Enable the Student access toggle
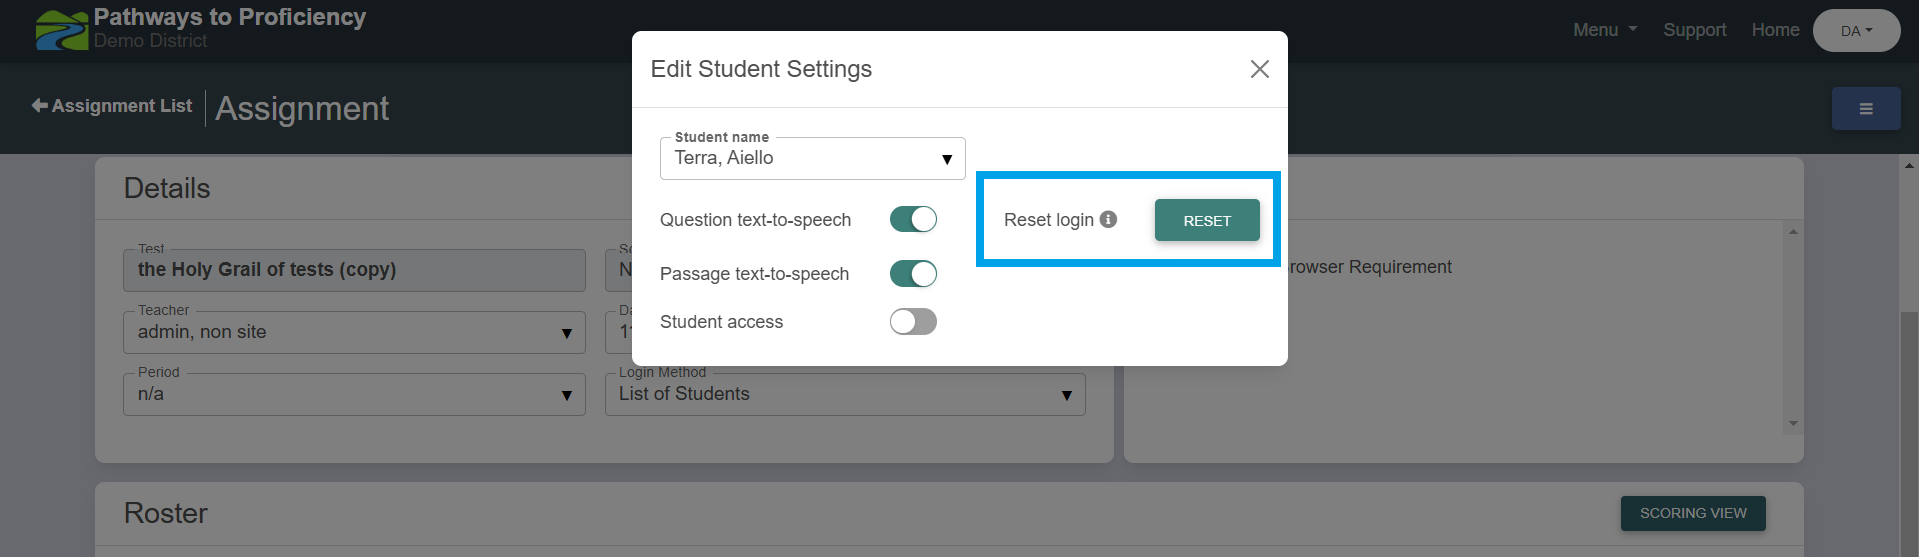Viewport: 1919px width, 557px height. pyautogui.click(x=913, y=322)
